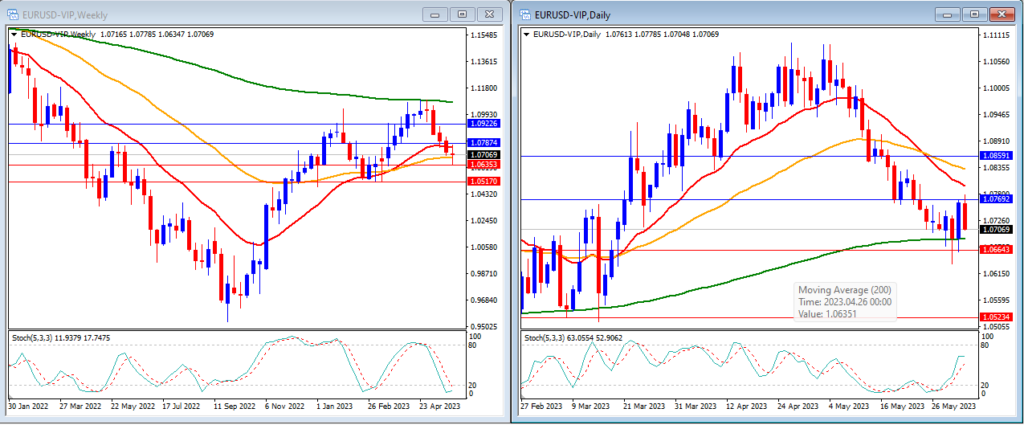The width and height of the screenshot is (1024, 425).
Task: Minimize the Weekly chart window
Action: pyautogui.click(x=435, y=14)
